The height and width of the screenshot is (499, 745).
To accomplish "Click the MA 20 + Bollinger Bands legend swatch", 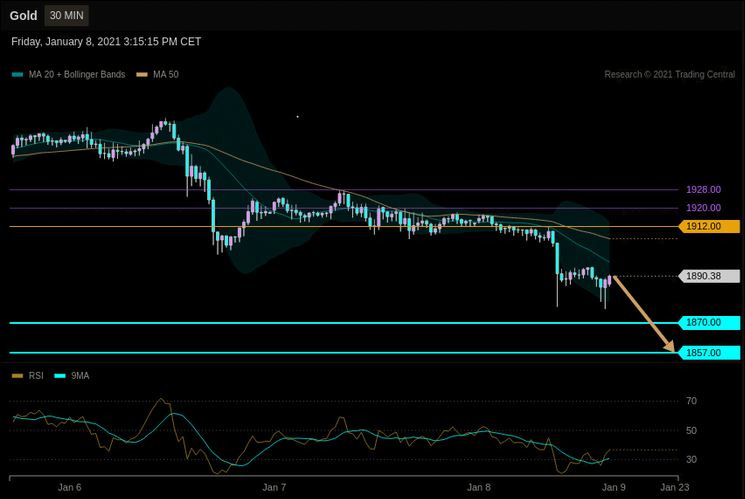I will 18,75.
